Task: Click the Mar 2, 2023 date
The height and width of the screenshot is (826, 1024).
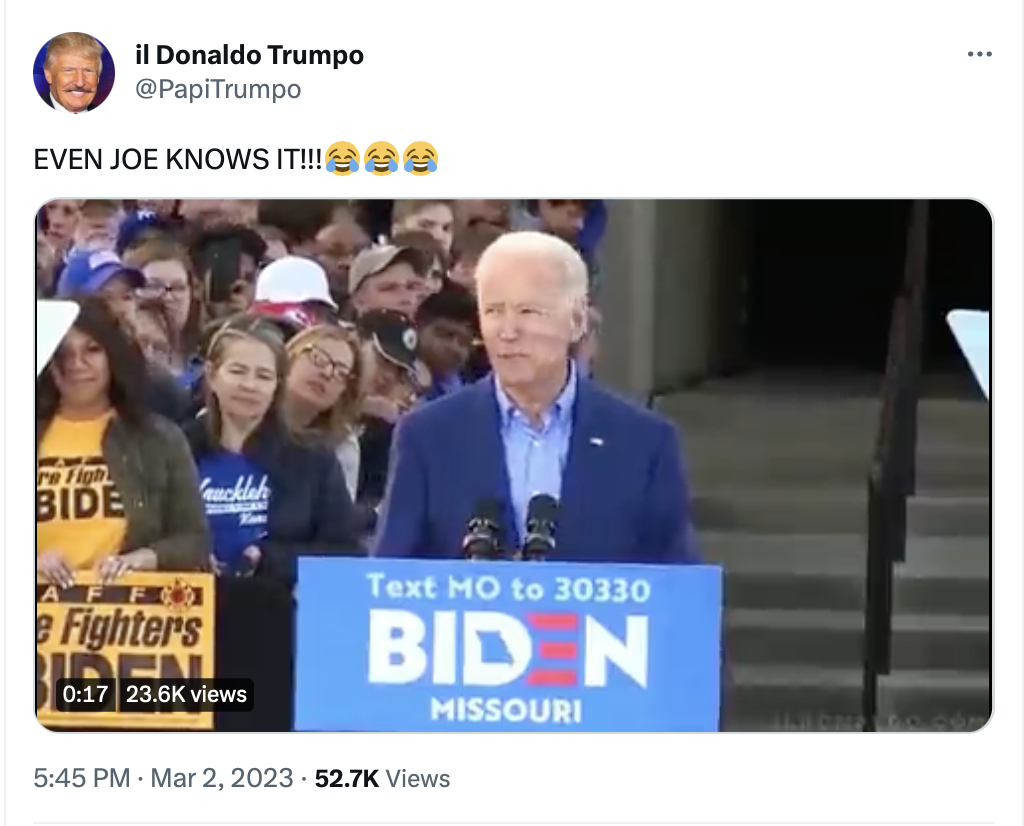Action: tap(222, 778)
